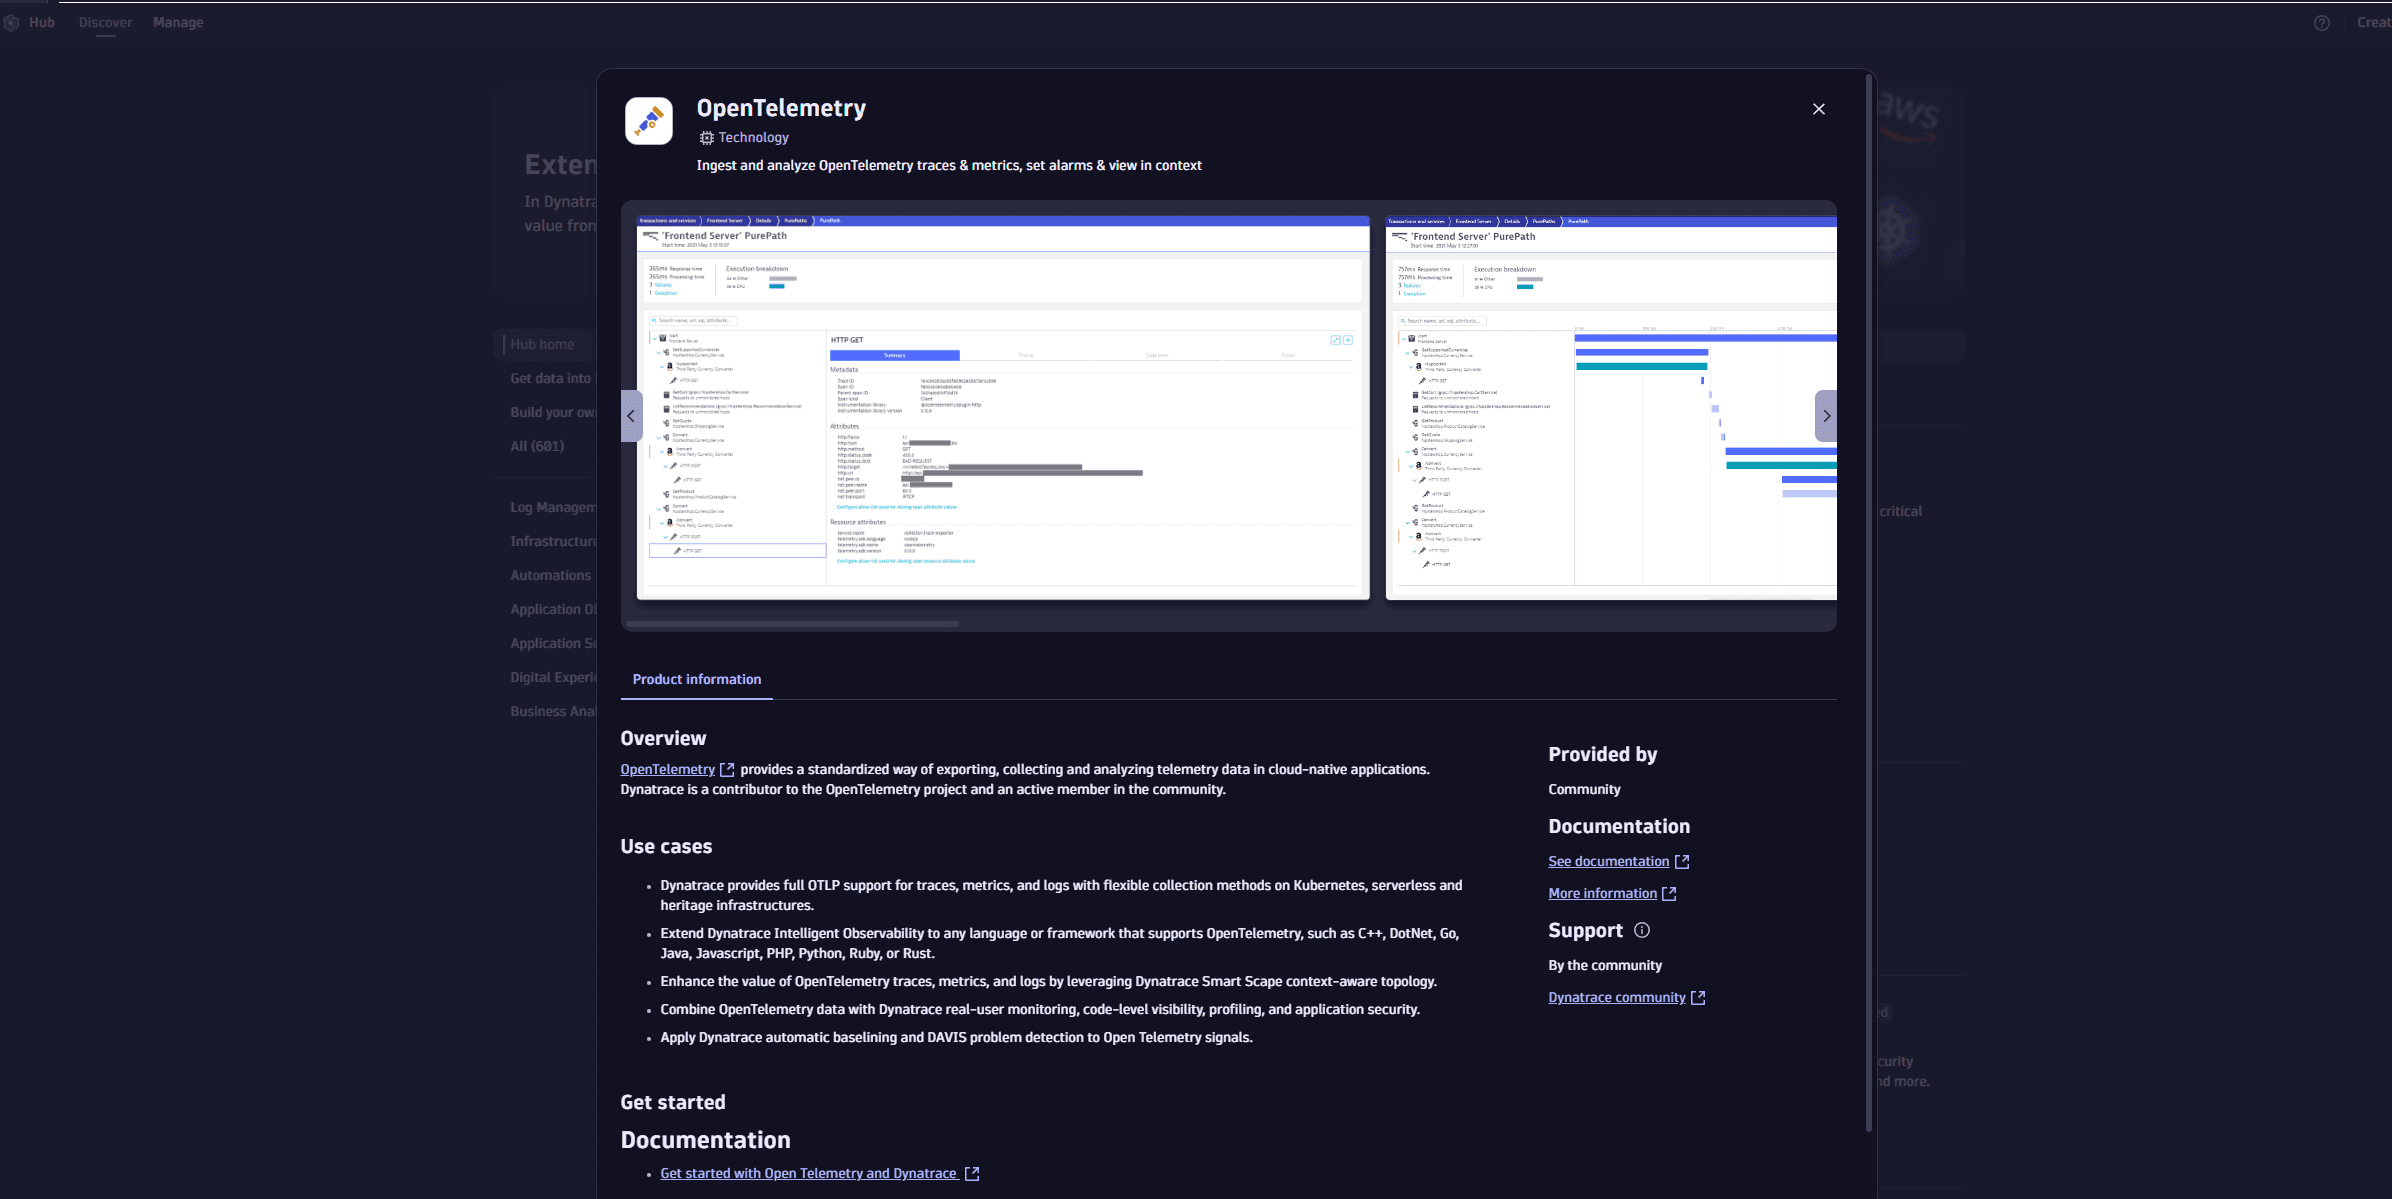Select All (601) in the sidebar
Screen dimensions: 2392x1199
pos(537,446)
